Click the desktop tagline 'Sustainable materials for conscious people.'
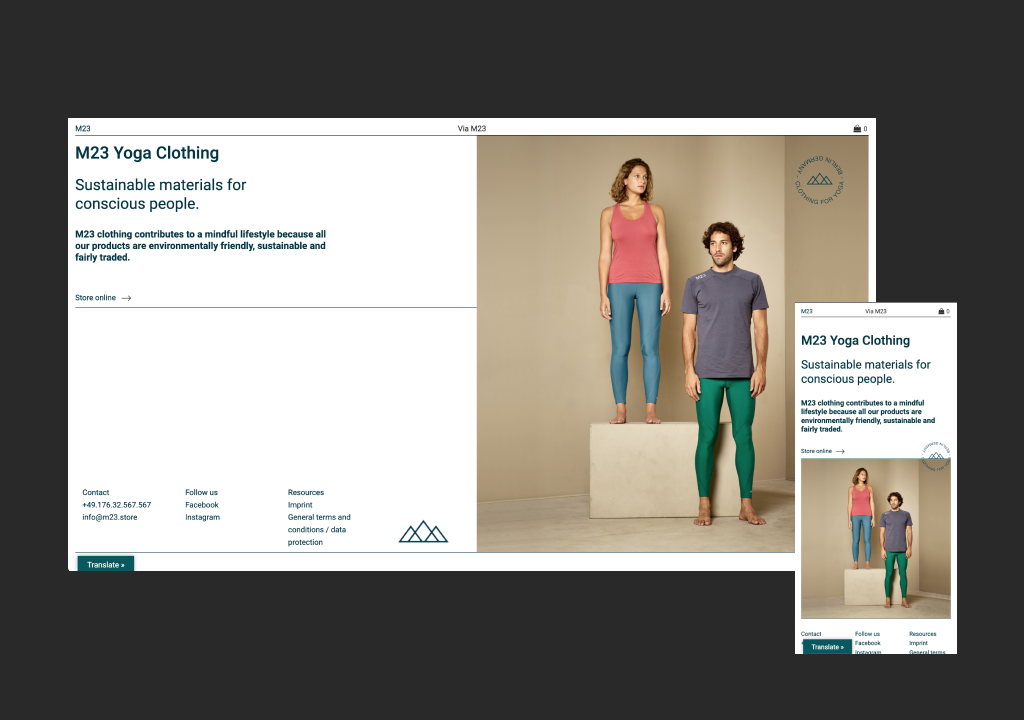Viewport: 1024px width, 720px height. point(161,194)
